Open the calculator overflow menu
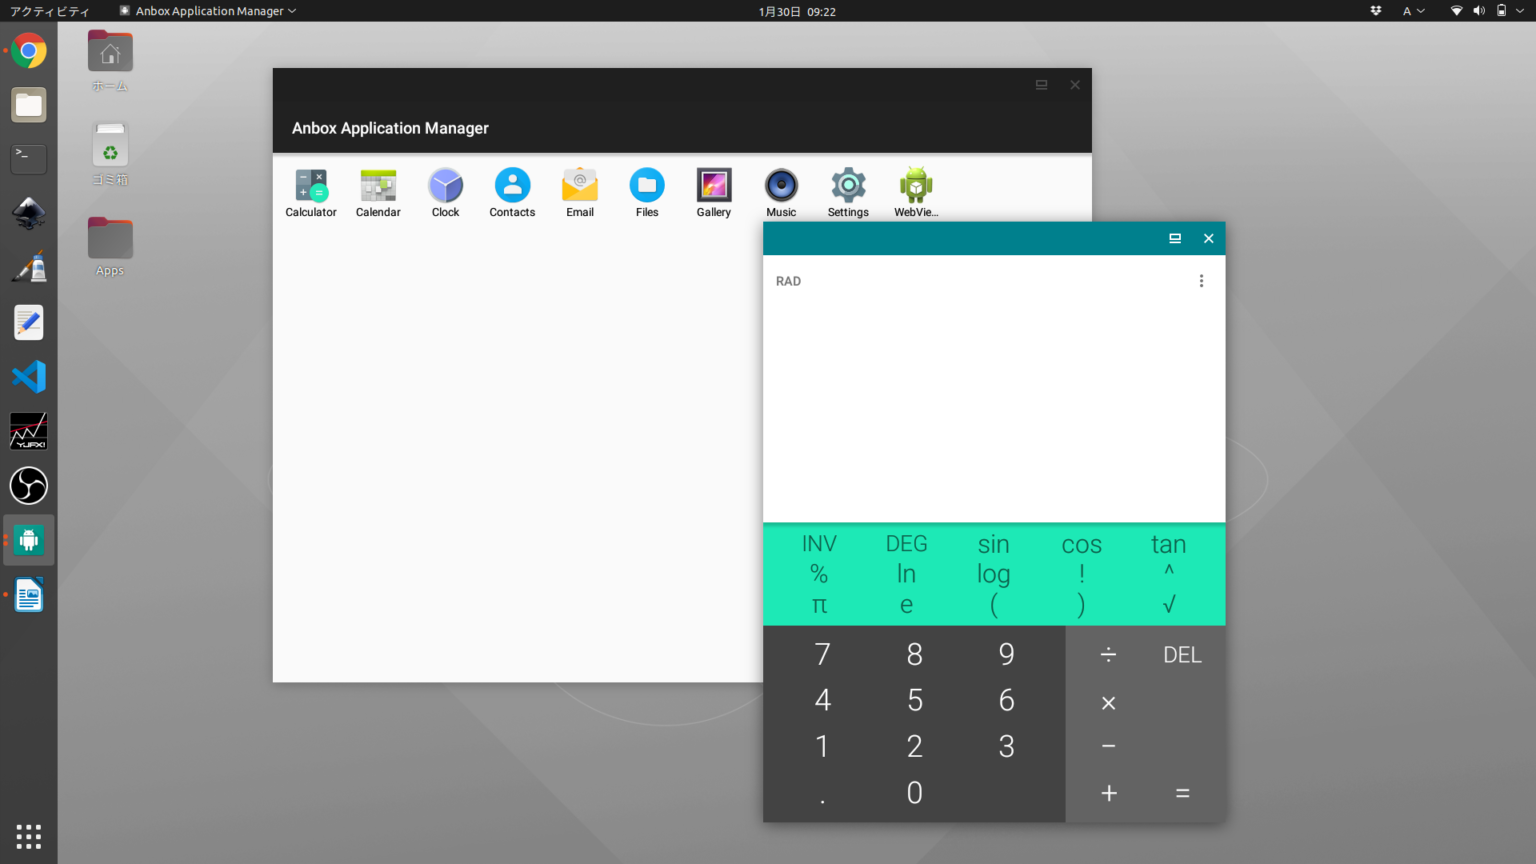 click(1201, 281)
